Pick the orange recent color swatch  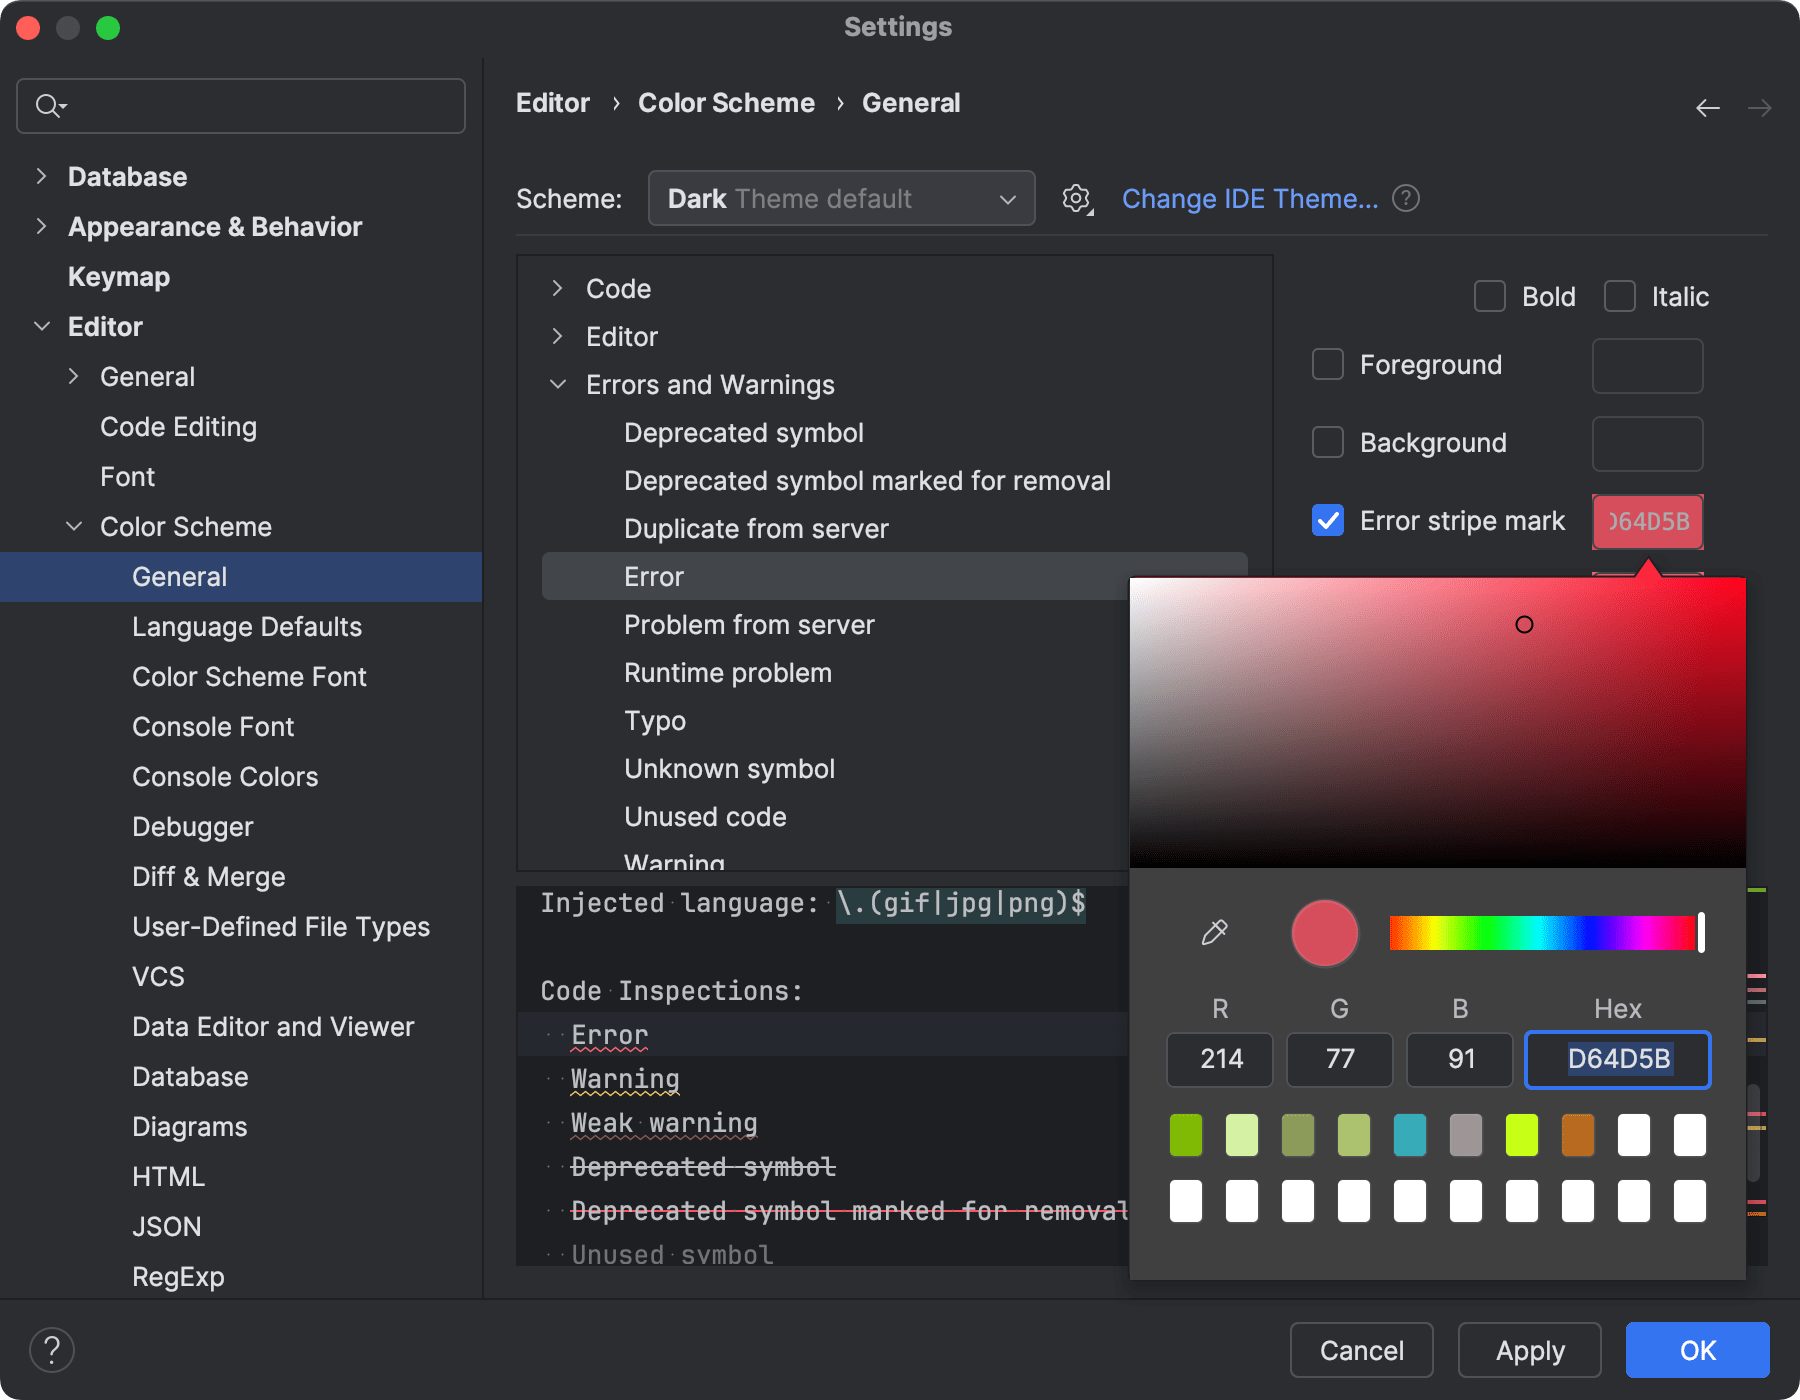(x=1578, y=1136)
